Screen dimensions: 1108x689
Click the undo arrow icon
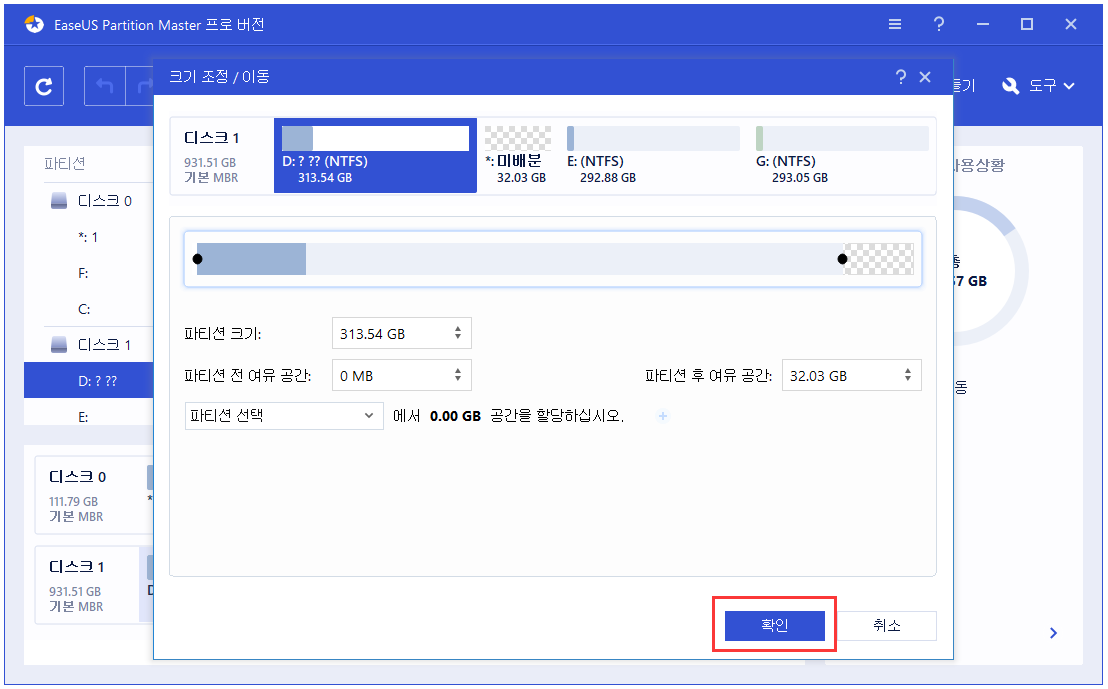click(x=104, y=86)
